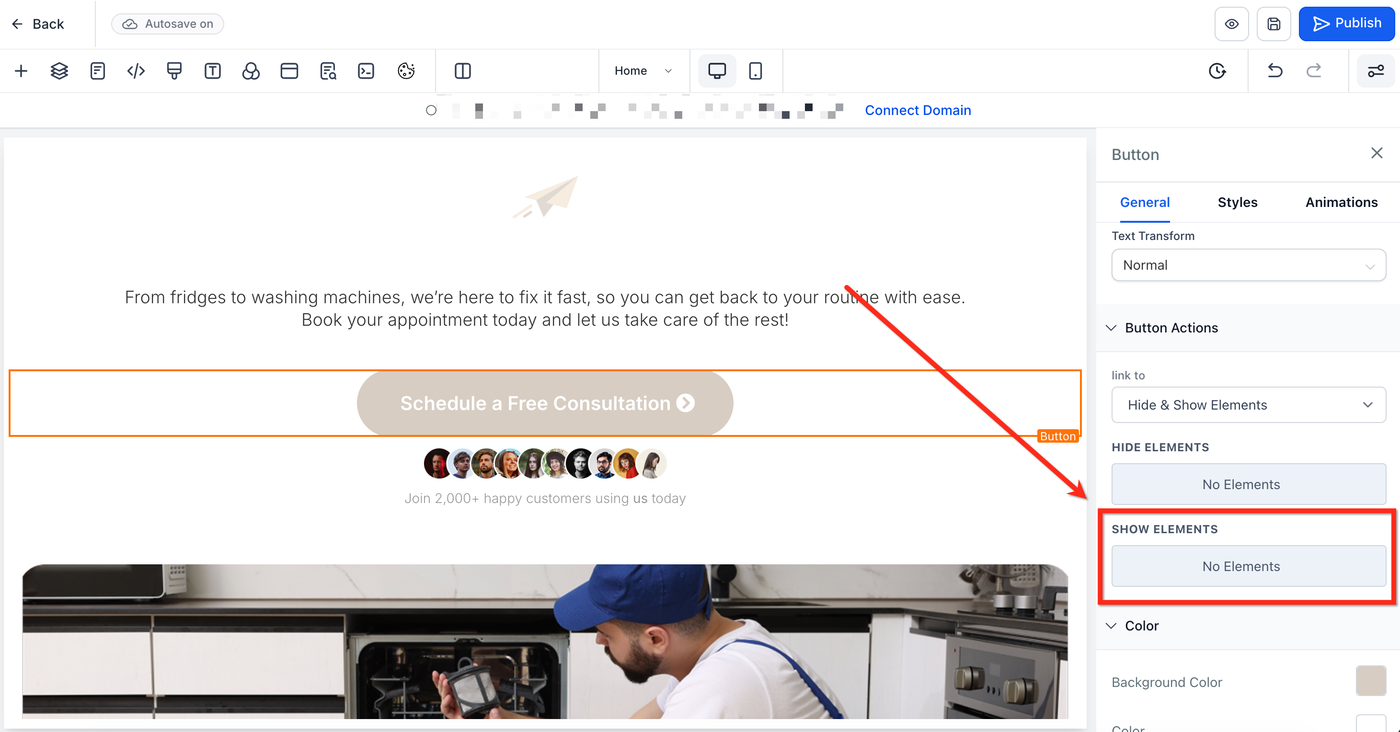Open the Animations tab
The image size is (1400, 732).
click(x=1341, y=202)
